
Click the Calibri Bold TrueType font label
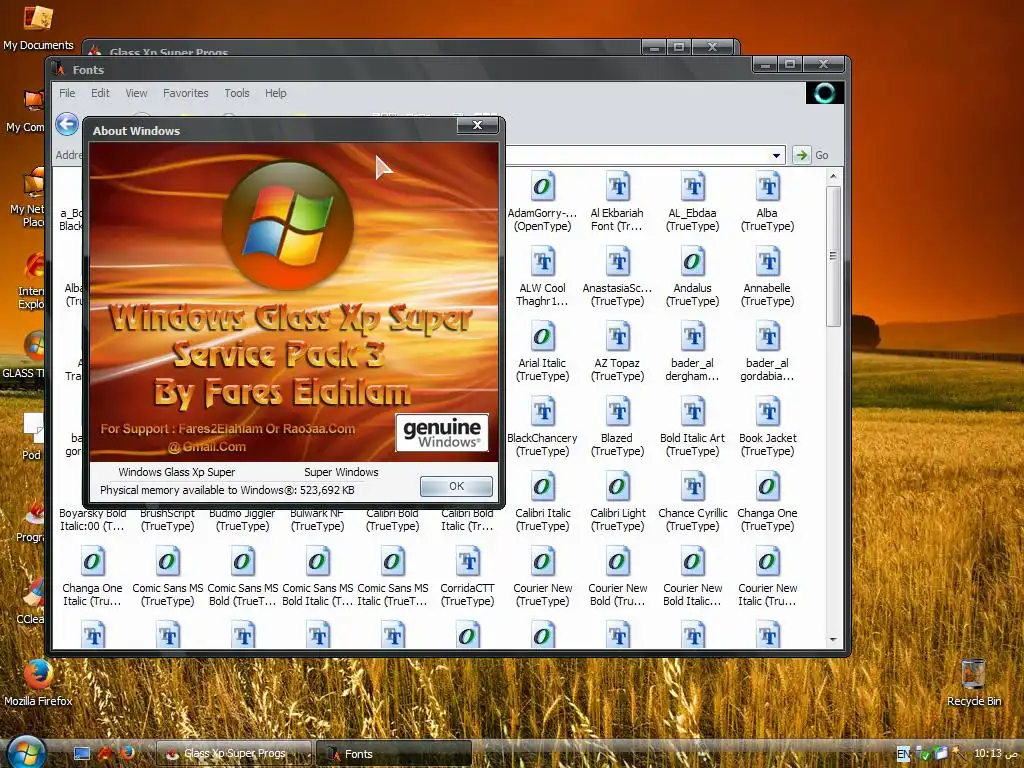click(392, 520)
